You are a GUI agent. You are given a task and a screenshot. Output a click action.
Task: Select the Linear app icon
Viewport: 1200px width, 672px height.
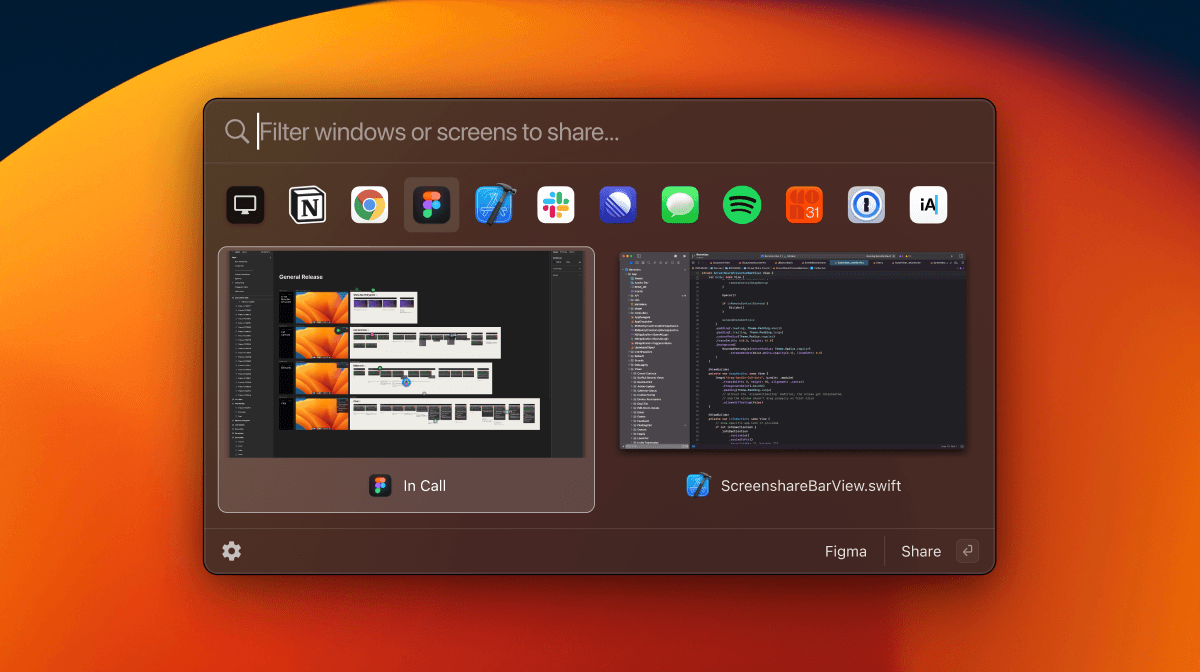click(618, 205)
